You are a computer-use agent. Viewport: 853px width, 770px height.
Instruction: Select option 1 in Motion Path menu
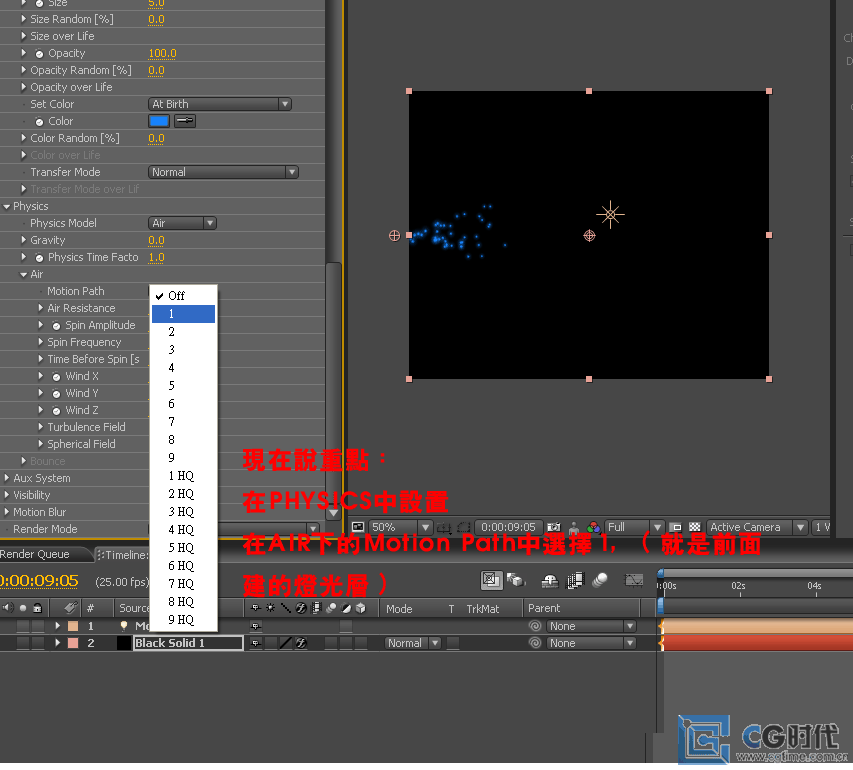[183, 314]
